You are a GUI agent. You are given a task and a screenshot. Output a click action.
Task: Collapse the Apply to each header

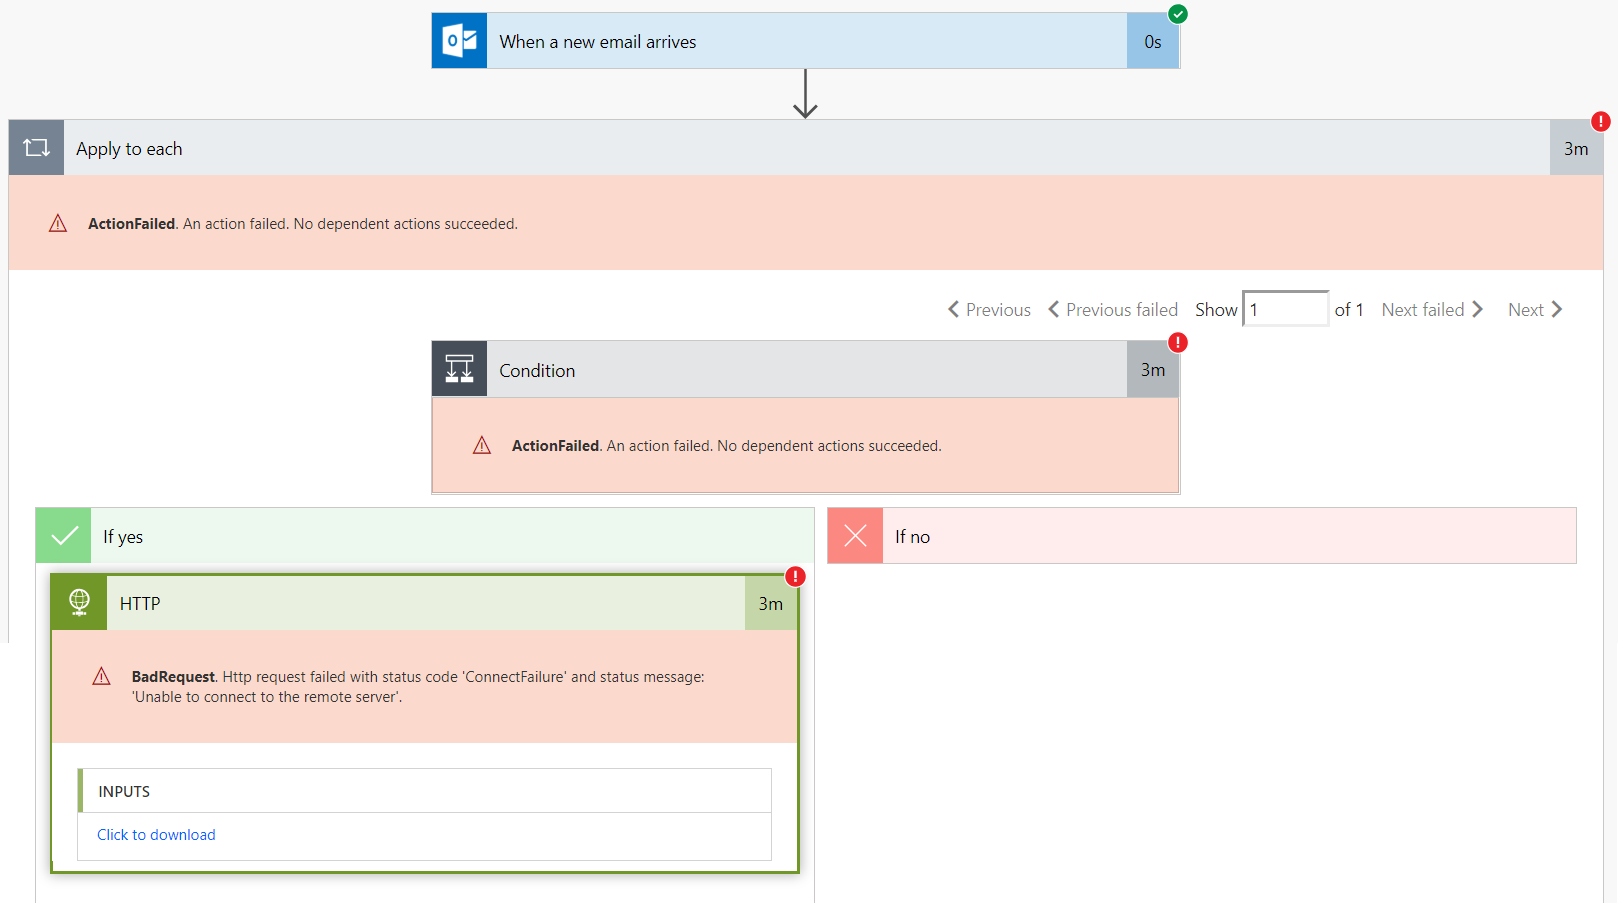[x=806, y=148]
